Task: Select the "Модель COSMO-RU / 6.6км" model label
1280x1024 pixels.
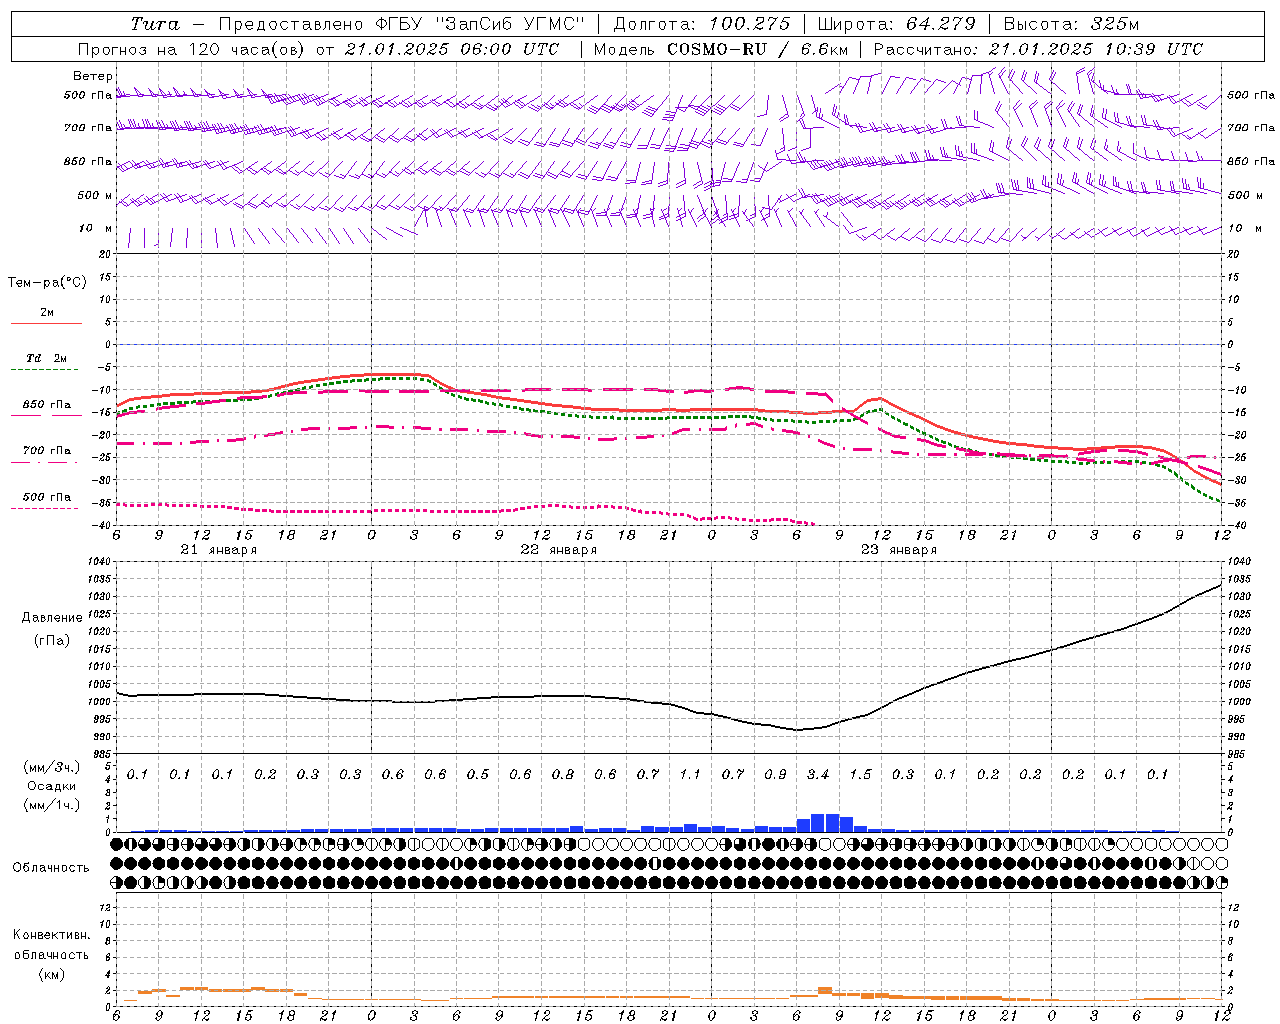Action: point(721,49)
